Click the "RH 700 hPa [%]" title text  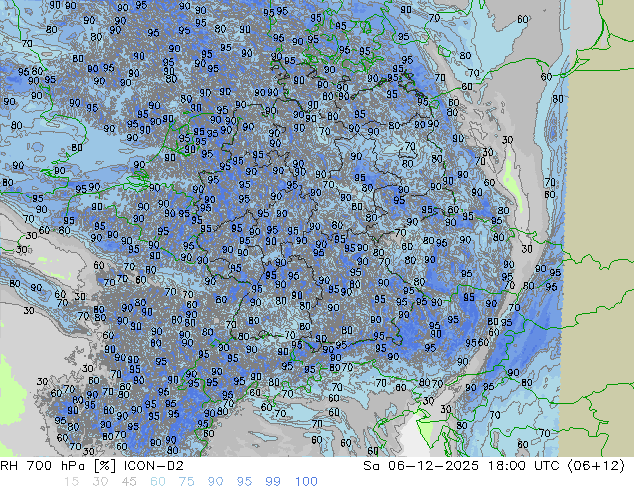[x=58, y=466]
